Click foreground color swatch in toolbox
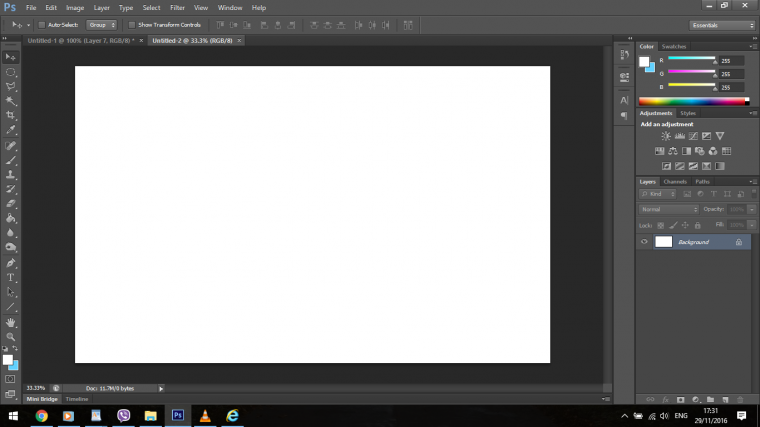760x427 pixels. tap(8, 360)
